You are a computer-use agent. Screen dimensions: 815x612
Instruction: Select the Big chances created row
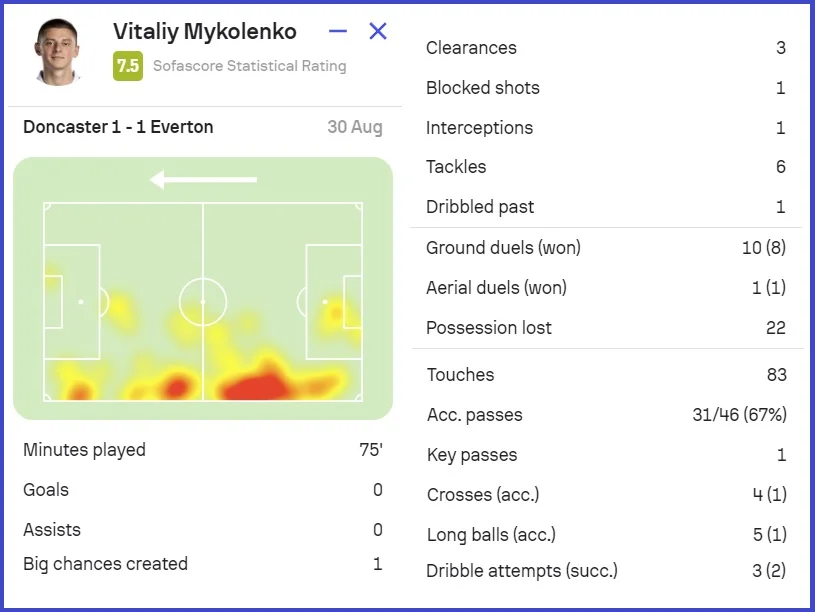point(203,564)
